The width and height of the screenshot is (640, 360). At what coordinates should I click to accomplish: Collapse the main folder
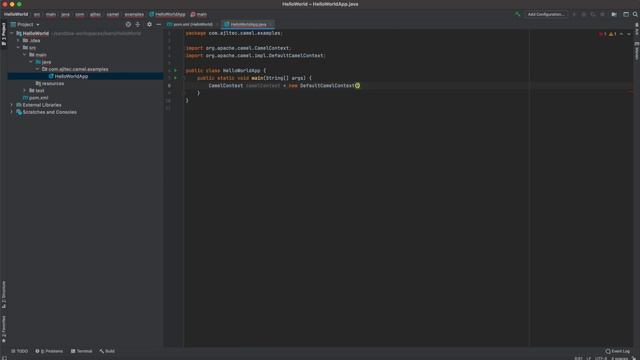pyautogui.click(x=25, y=55)
